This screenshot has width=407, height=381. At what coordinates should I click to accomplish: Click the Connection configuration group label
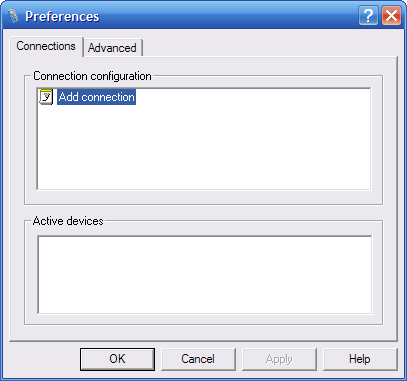click(92, 76)
